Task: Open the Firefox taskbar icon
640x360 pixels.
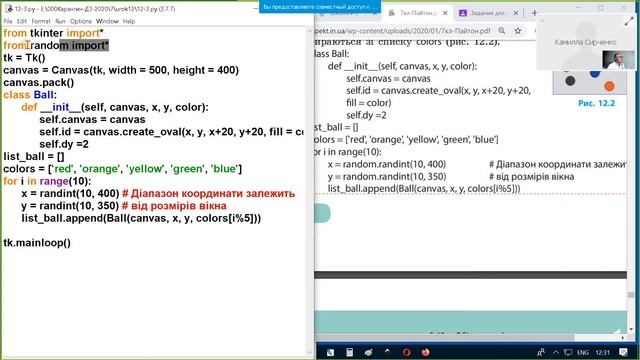Action: (425, 352)
